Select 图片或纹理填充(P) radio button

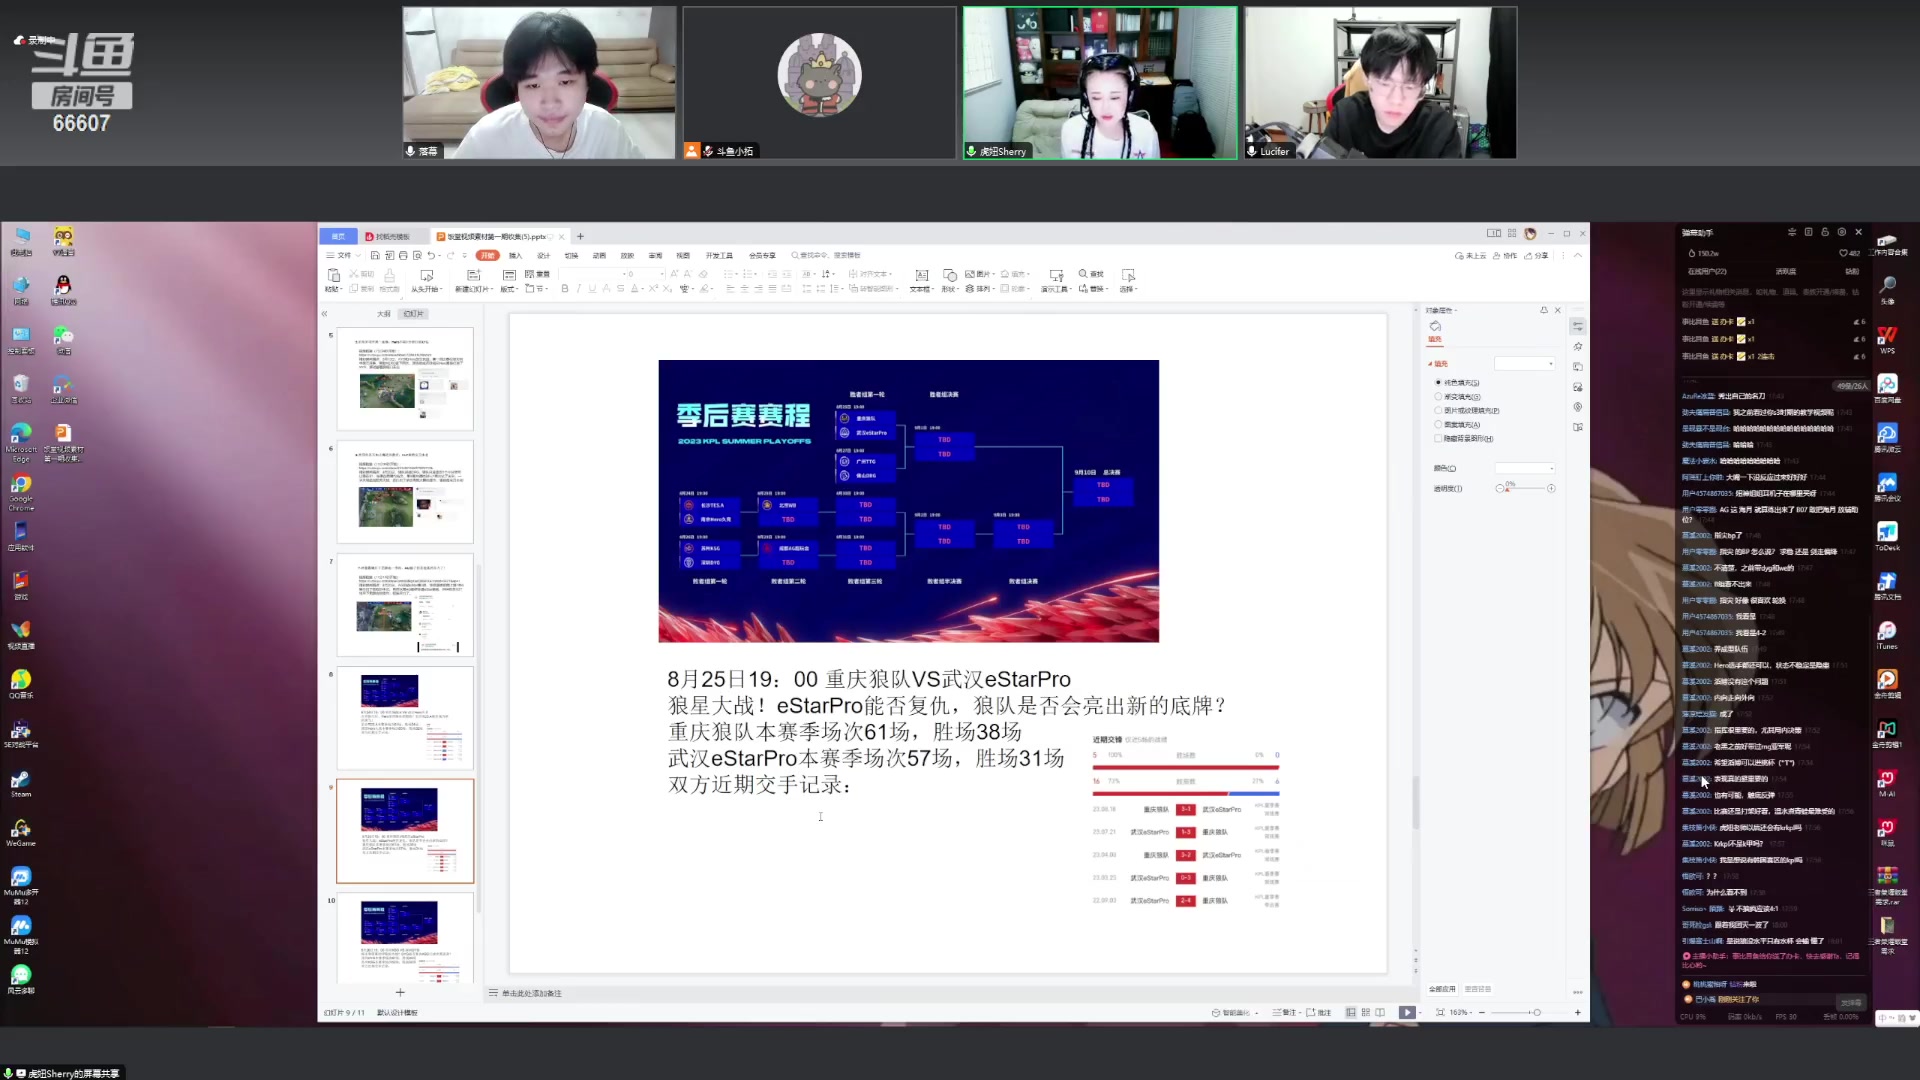1439,411
